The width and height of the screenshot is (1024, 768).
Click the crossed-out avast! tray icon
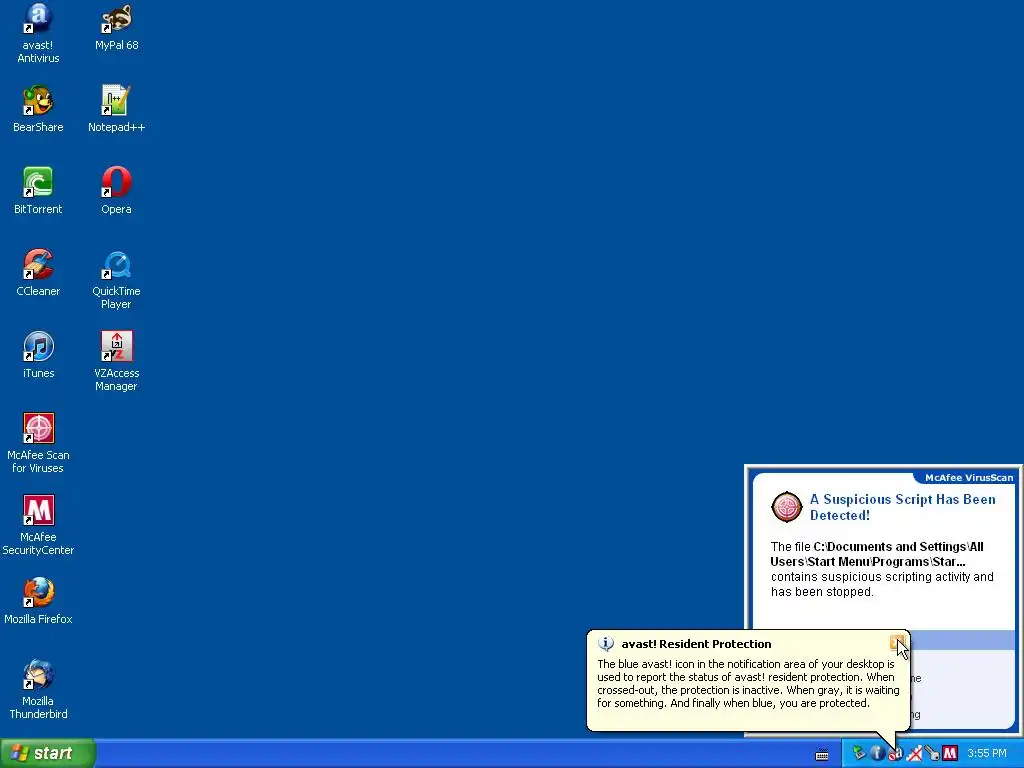tap(895, 754)
